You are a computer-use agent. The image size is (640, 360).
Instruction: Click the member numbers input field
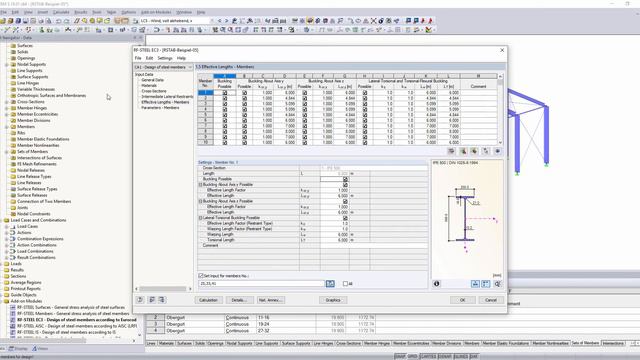(261, 284)
